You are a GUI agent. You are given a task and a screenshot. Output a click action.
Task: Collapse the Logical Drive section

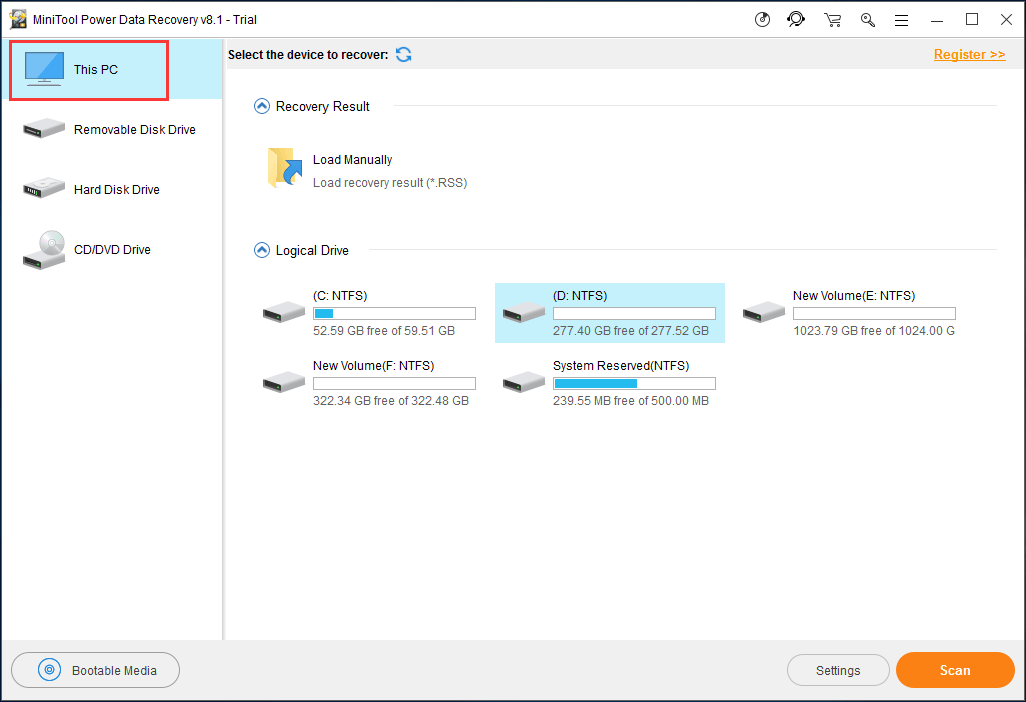[262, 250]
